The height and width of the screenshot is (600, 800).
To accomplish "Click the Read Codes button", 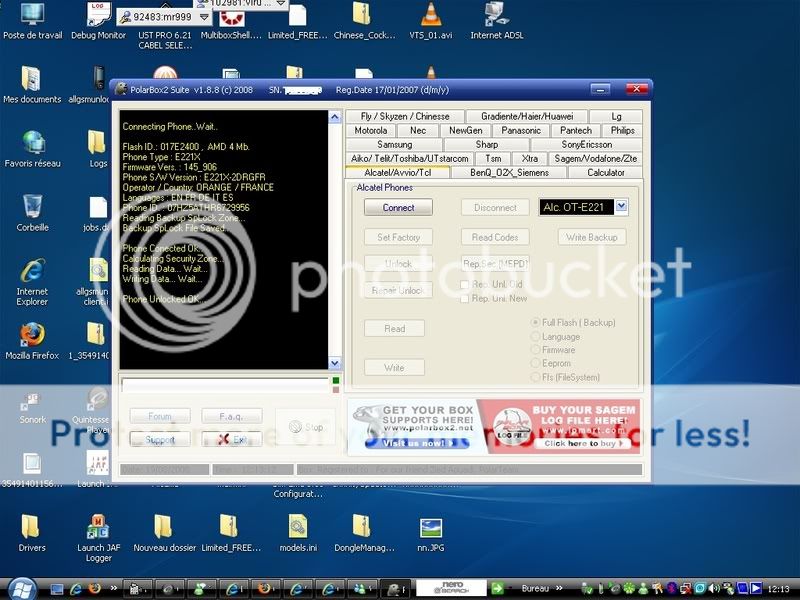I will [x=495, y=237].
